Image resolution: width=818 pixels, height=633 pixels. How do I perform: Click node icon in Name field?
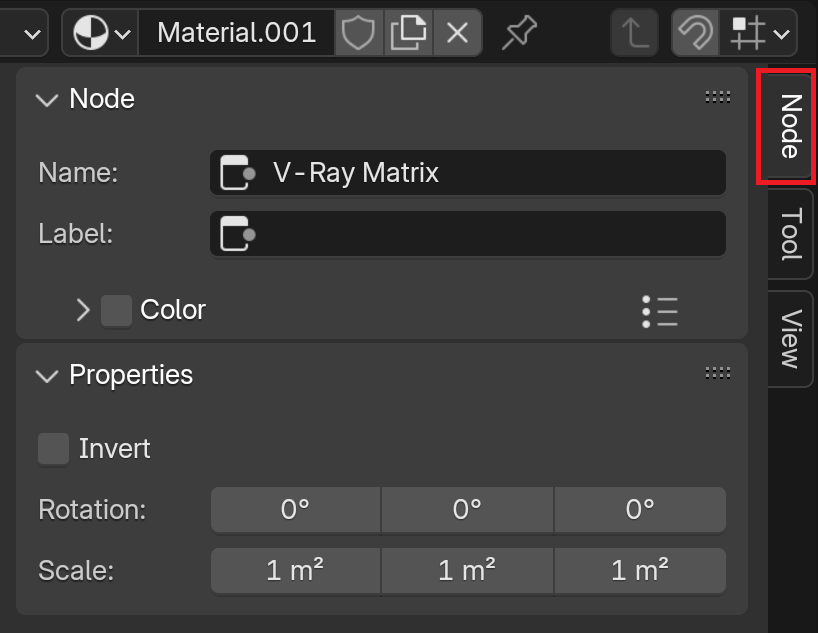tap(237, 173)
